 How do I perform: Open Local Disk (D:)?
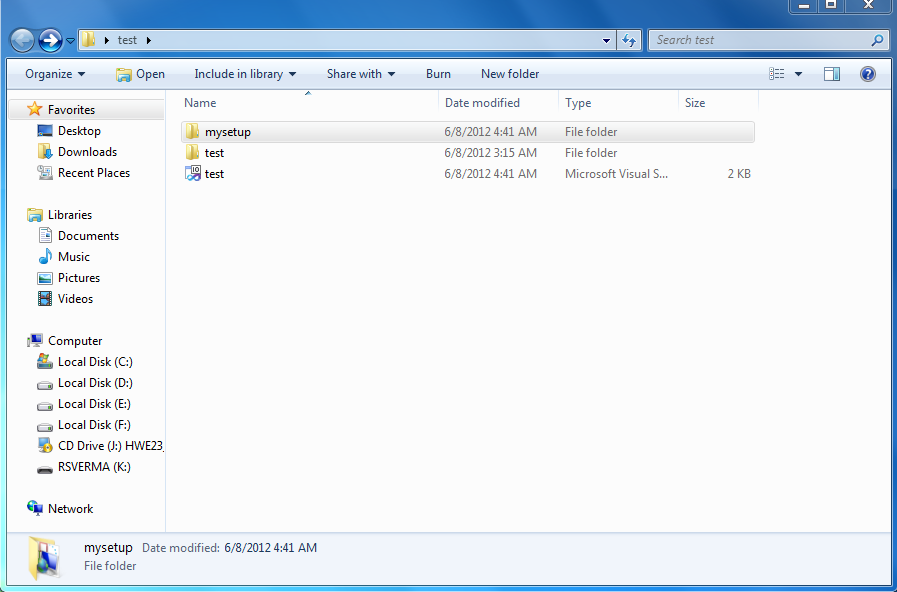[95, 383]
